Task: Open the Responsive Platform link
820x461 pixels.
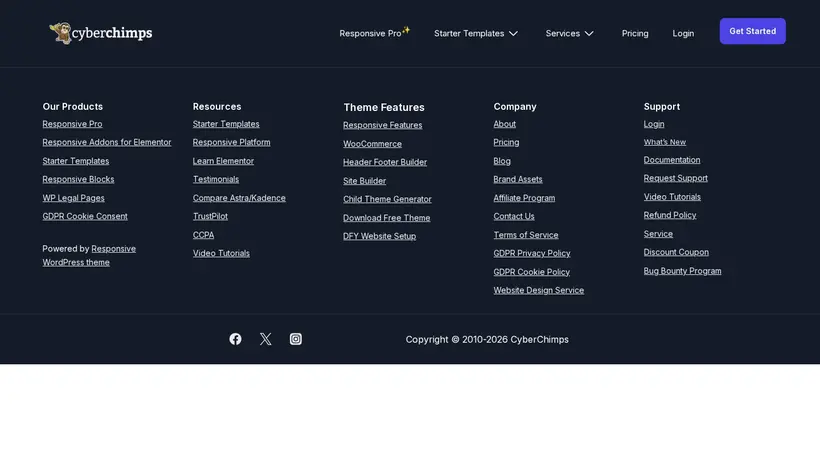Action: tap(232, 142)
